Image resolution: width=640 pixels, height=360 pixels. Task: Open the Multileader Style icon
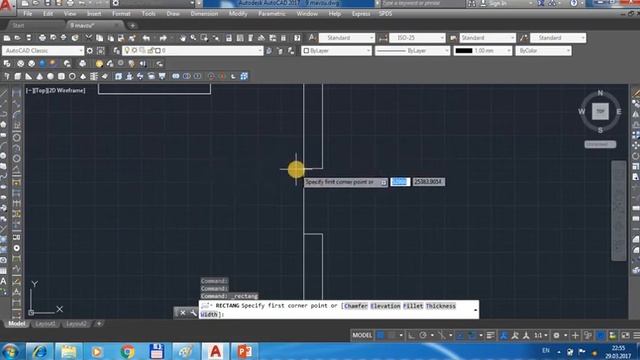[524, 38]
